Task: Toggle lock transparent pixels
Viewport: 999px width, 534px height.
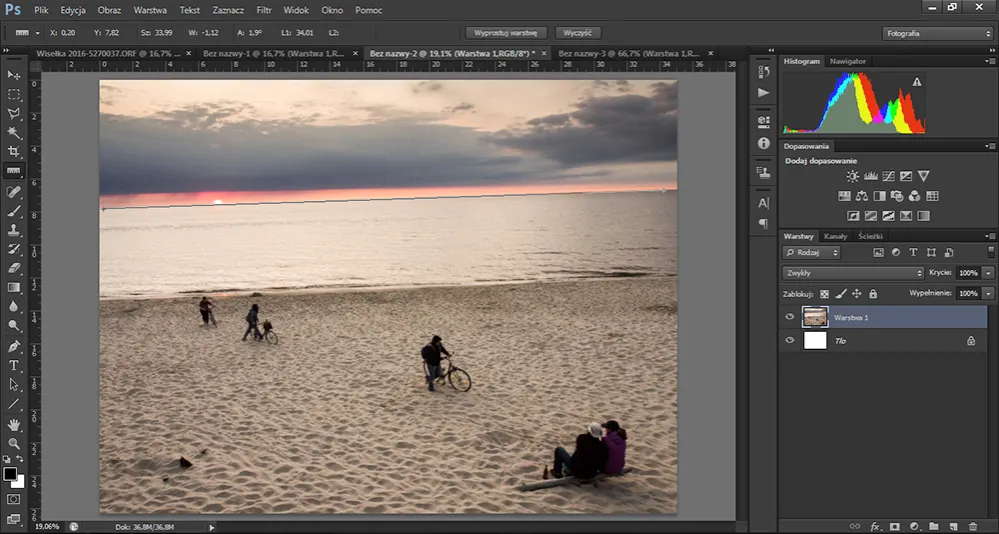Action: [x=824, y=294]
